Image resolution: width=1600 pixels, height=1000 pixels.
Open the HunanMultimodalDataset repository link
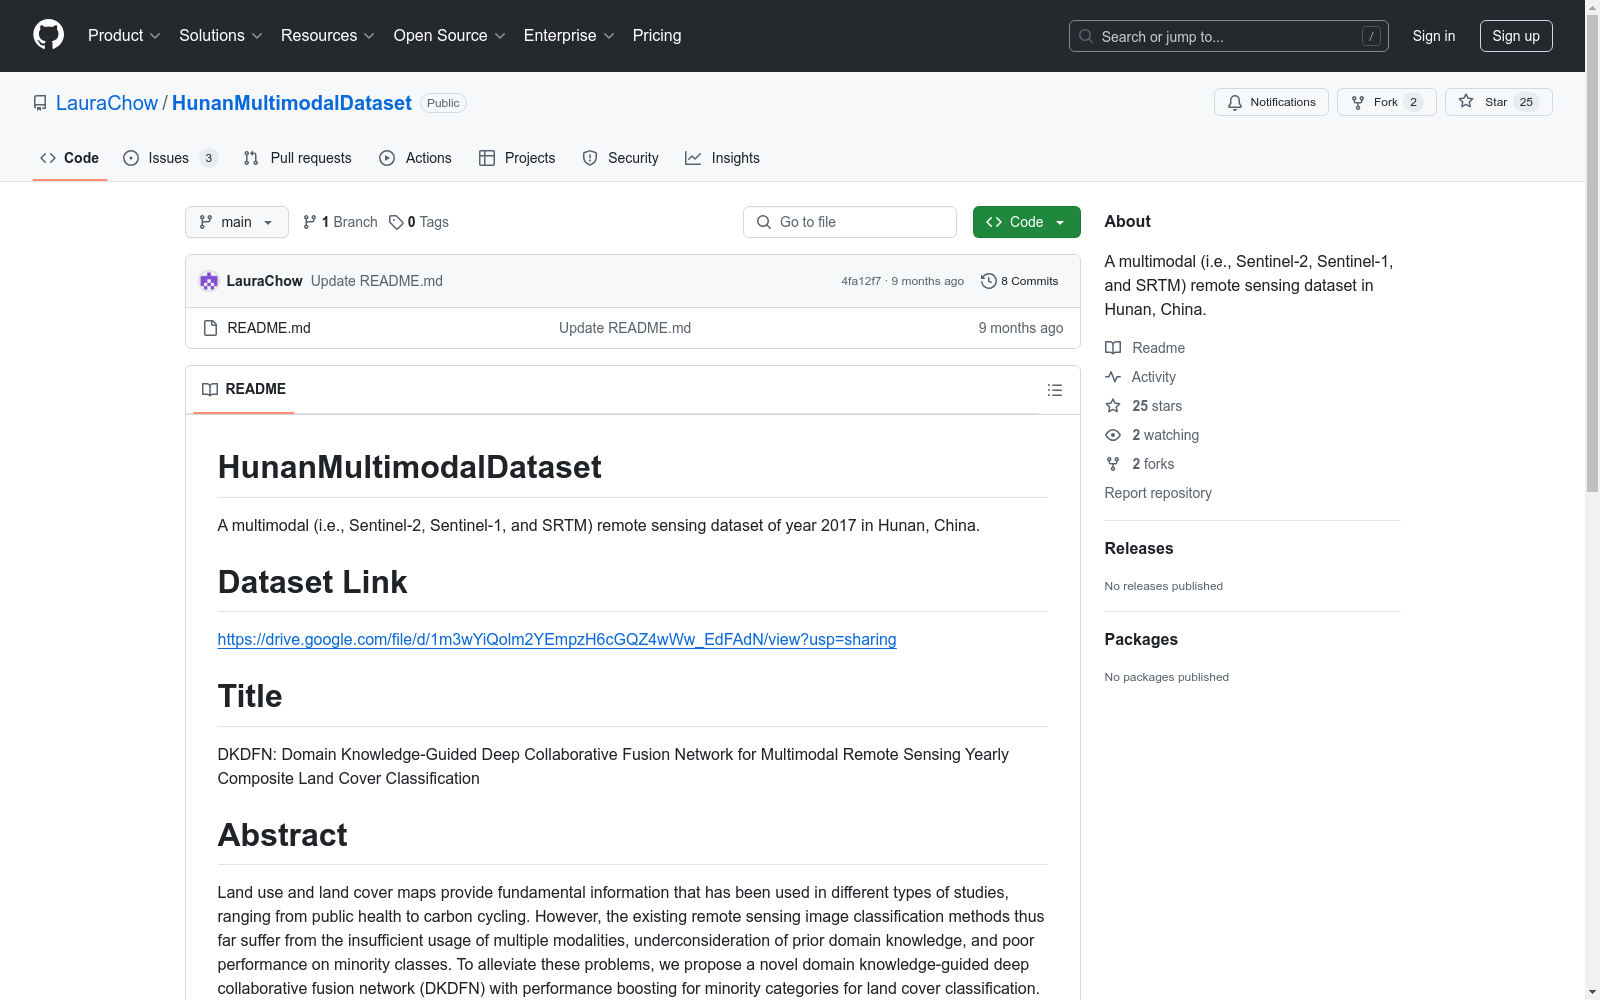pyautogui.click(x=292, y=103)
